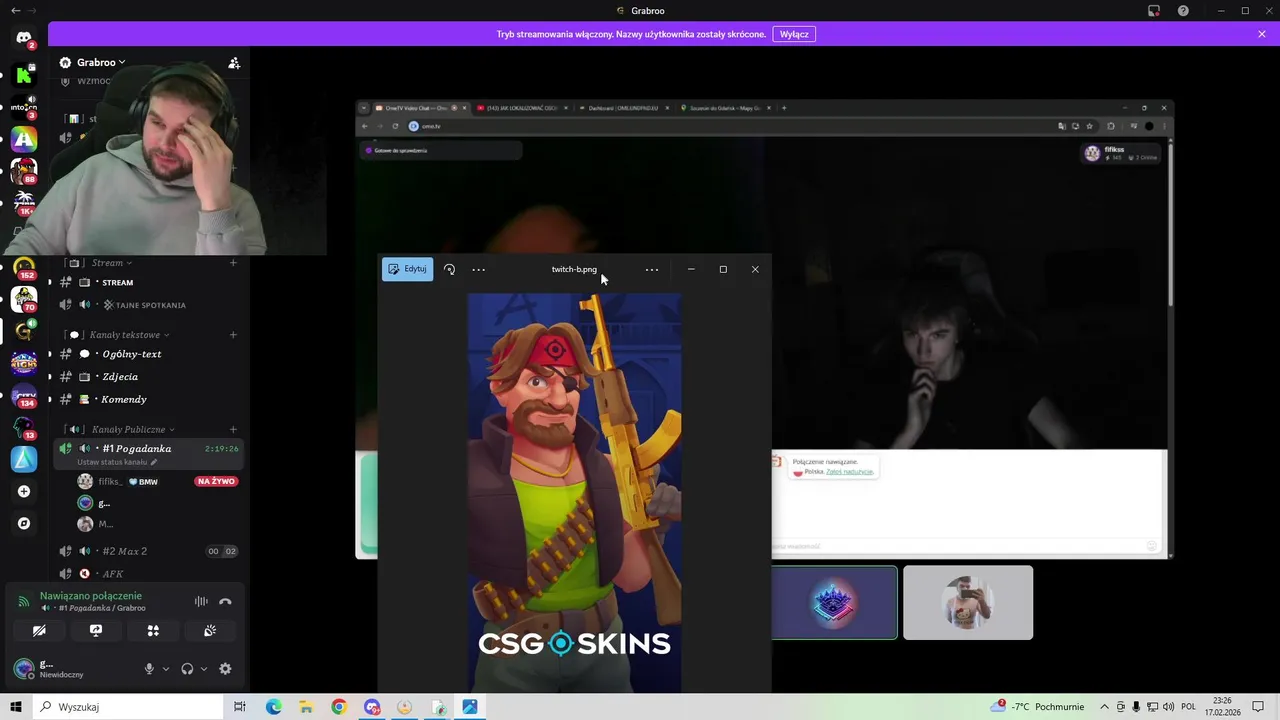Add a new Discord server
The height and width of the screenshot is (720, 1280).
pyautogui.click(x=24, y=491)
